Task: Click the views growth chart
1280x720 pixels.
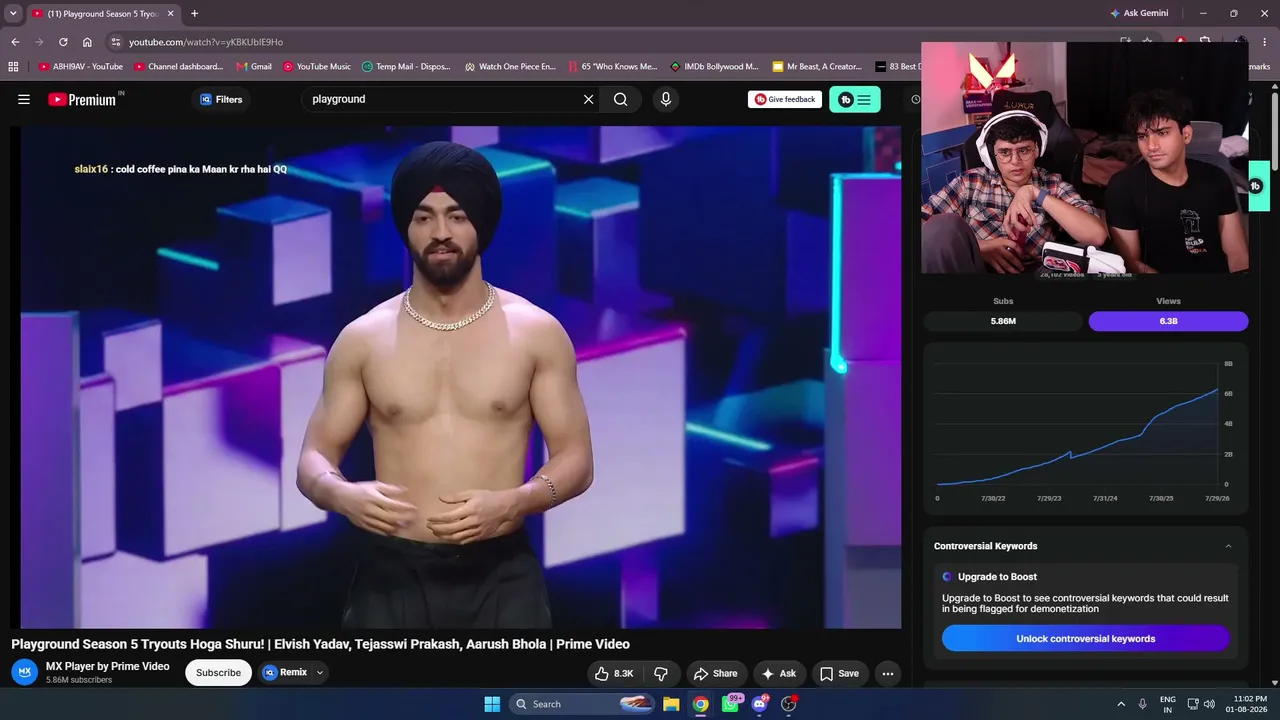Action: (x=1086, y=430)
